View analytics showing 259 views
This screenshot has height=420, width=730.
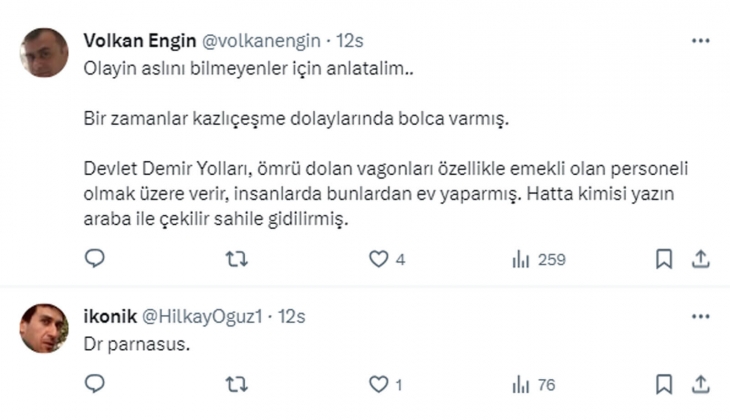pos(521,260)
